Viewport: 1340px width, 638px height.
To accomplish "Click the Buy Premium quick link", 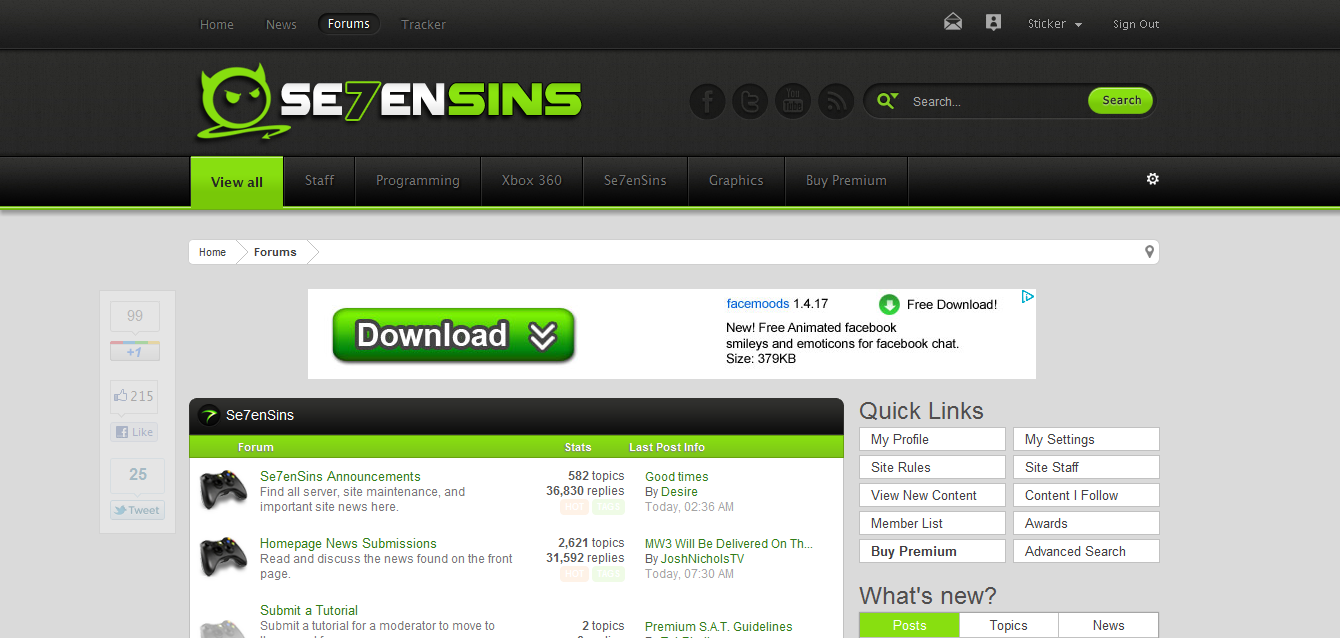I will pos(932,551).
